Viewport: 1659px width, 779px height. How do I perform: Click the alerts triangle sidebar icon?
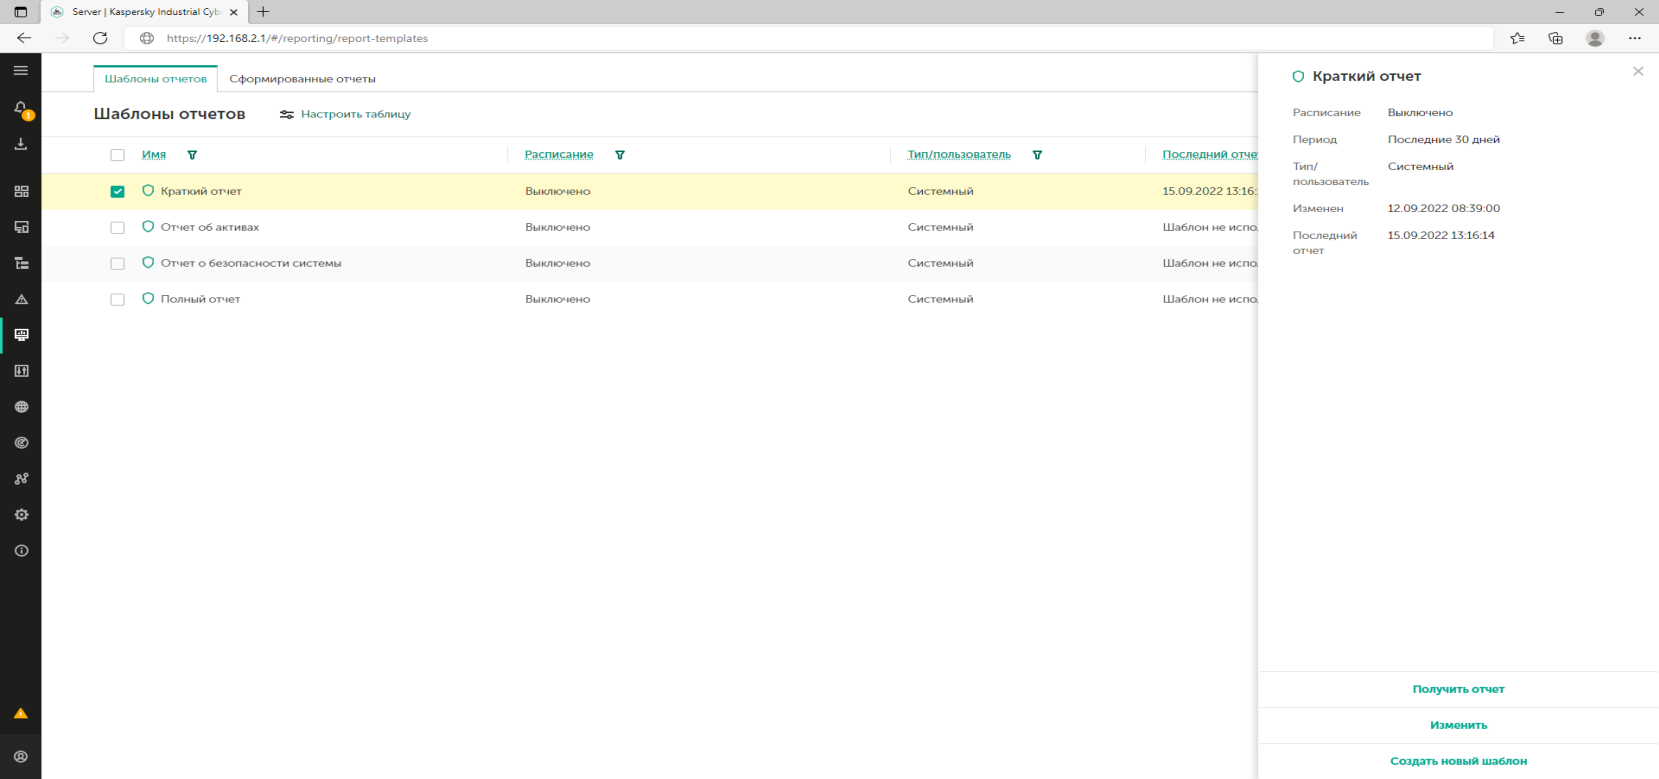click(21, 299)
